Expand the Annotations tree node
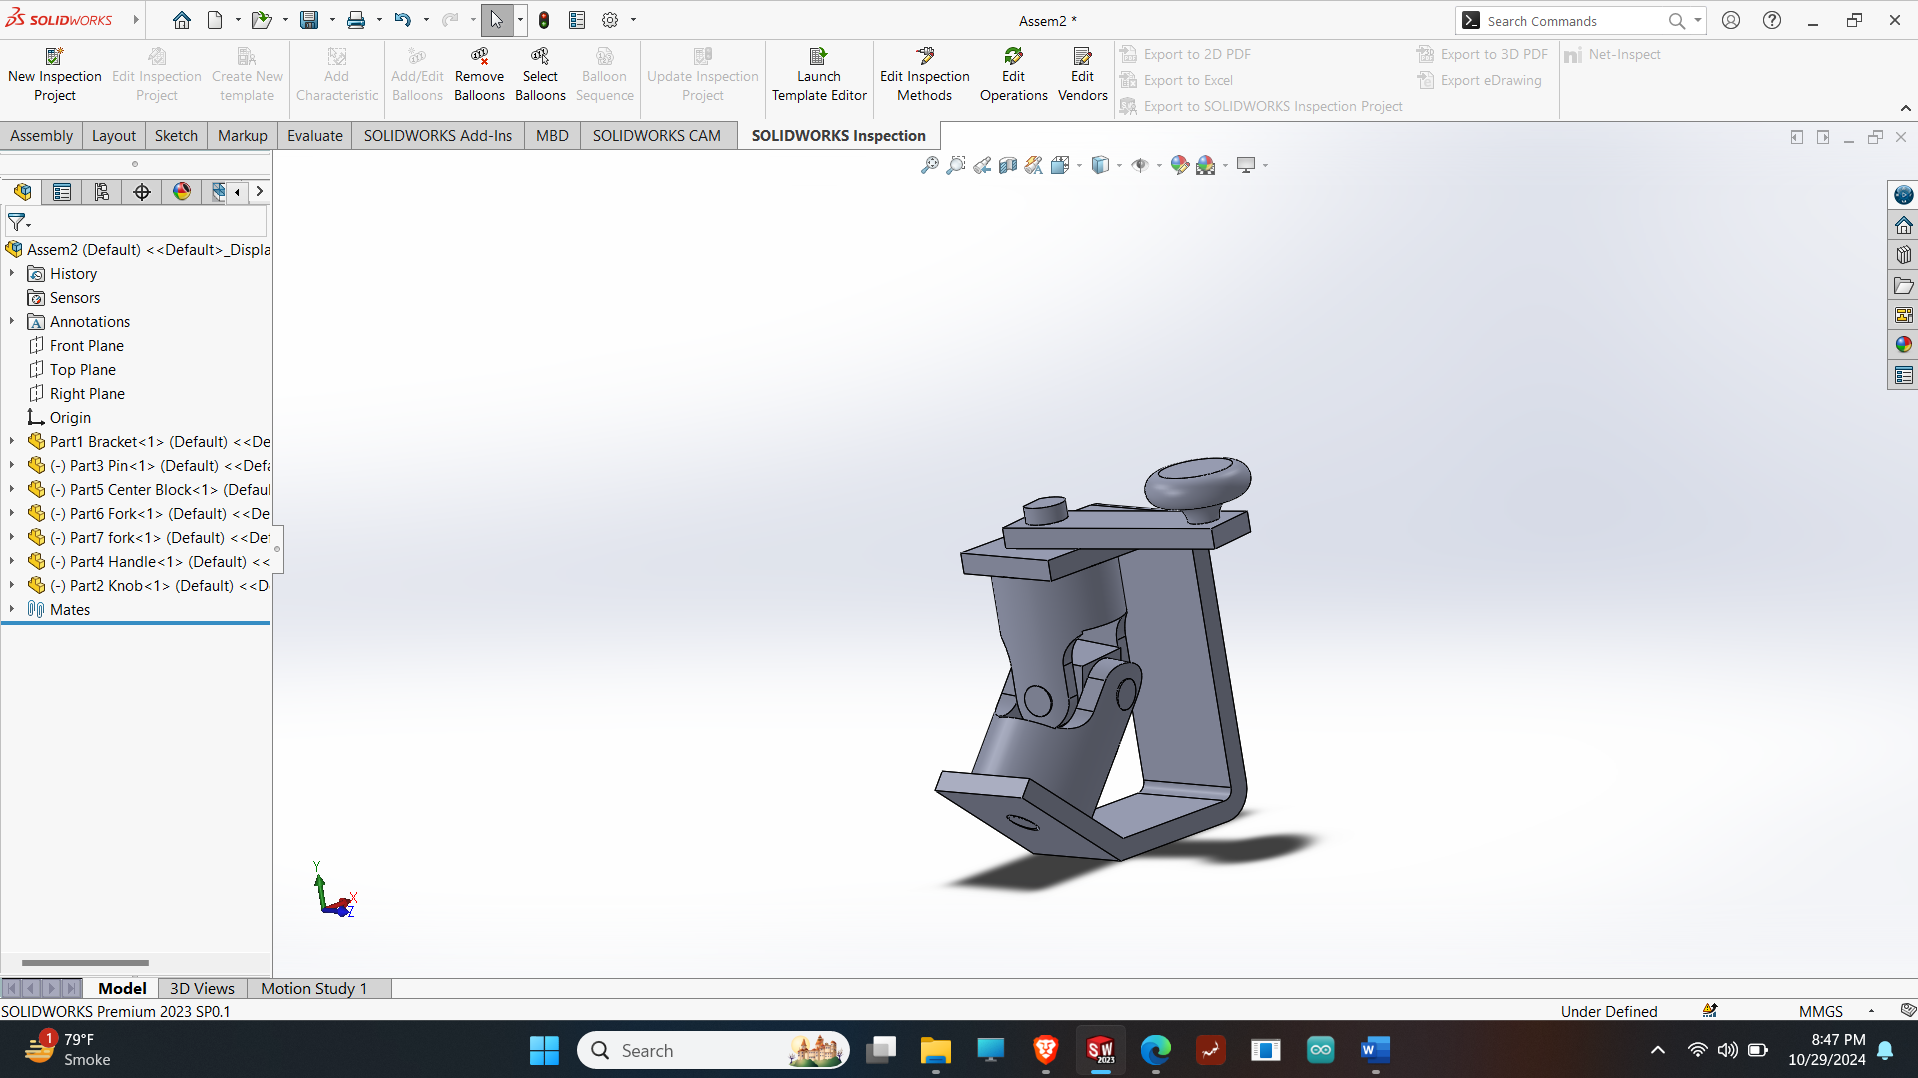 tap(12, 321)
